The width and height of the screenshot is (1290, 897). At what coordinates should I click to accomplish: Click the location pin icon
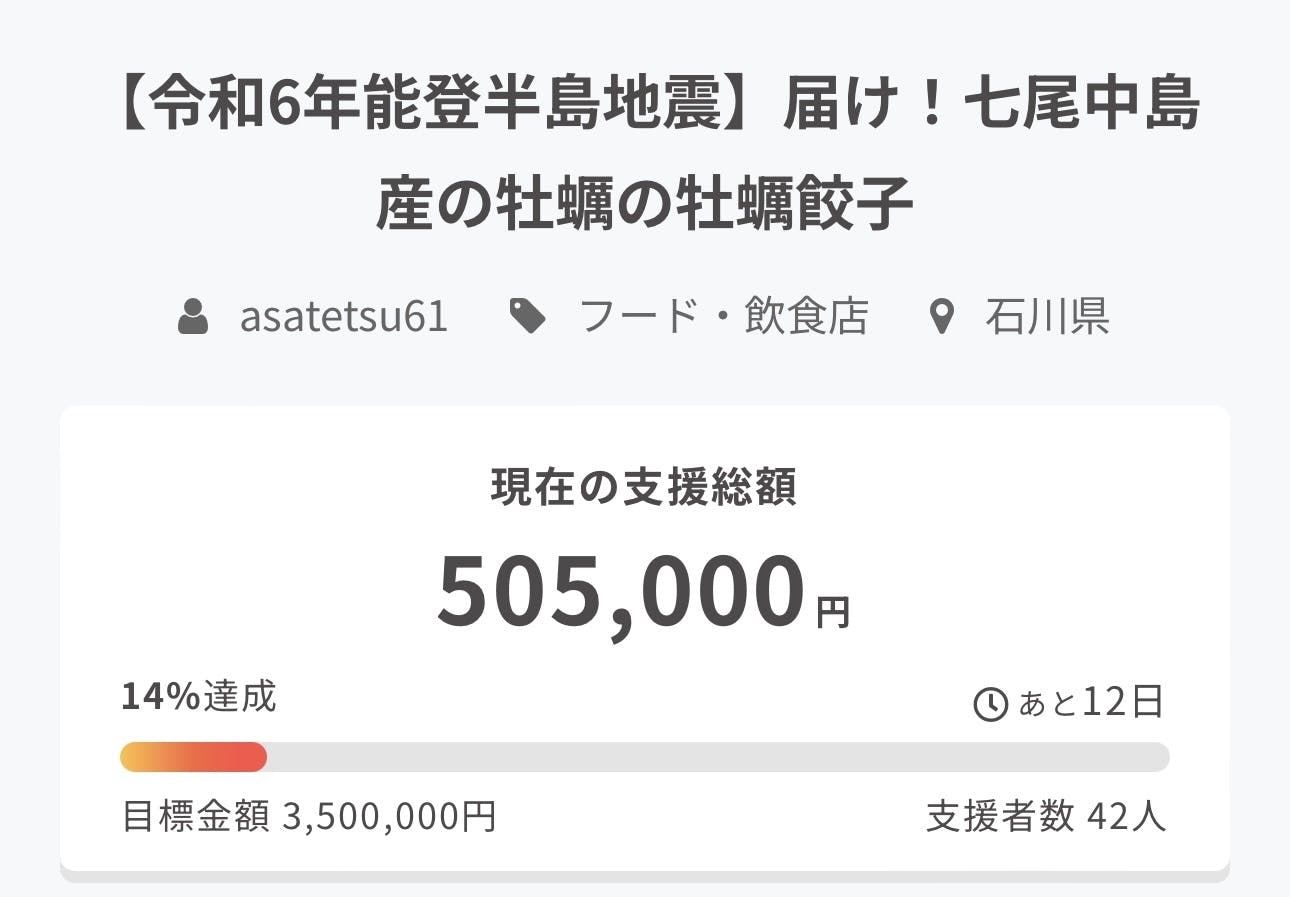[940, 318]
